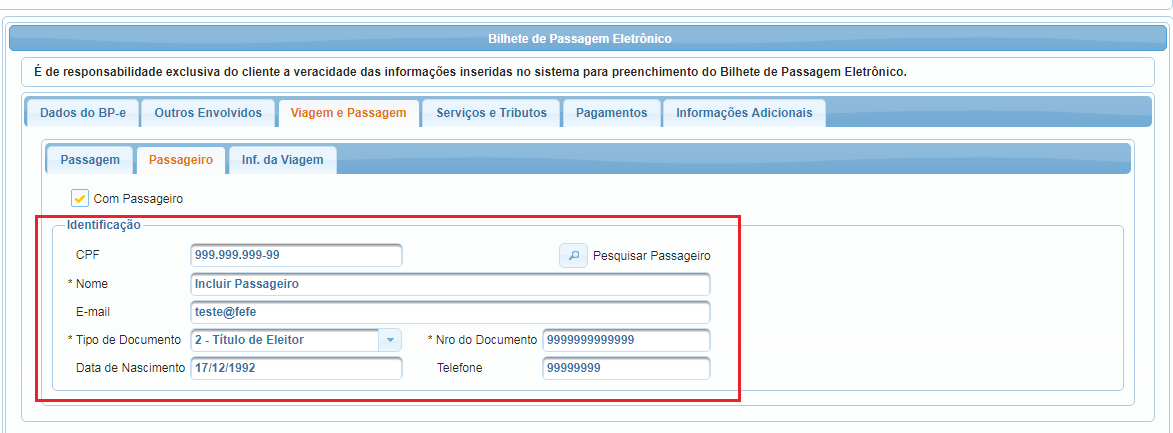Image resolution: width=1173 pixels, height=433 pixels.
Task: Go to the Serviços e Tributos tab
Action: 491,113
